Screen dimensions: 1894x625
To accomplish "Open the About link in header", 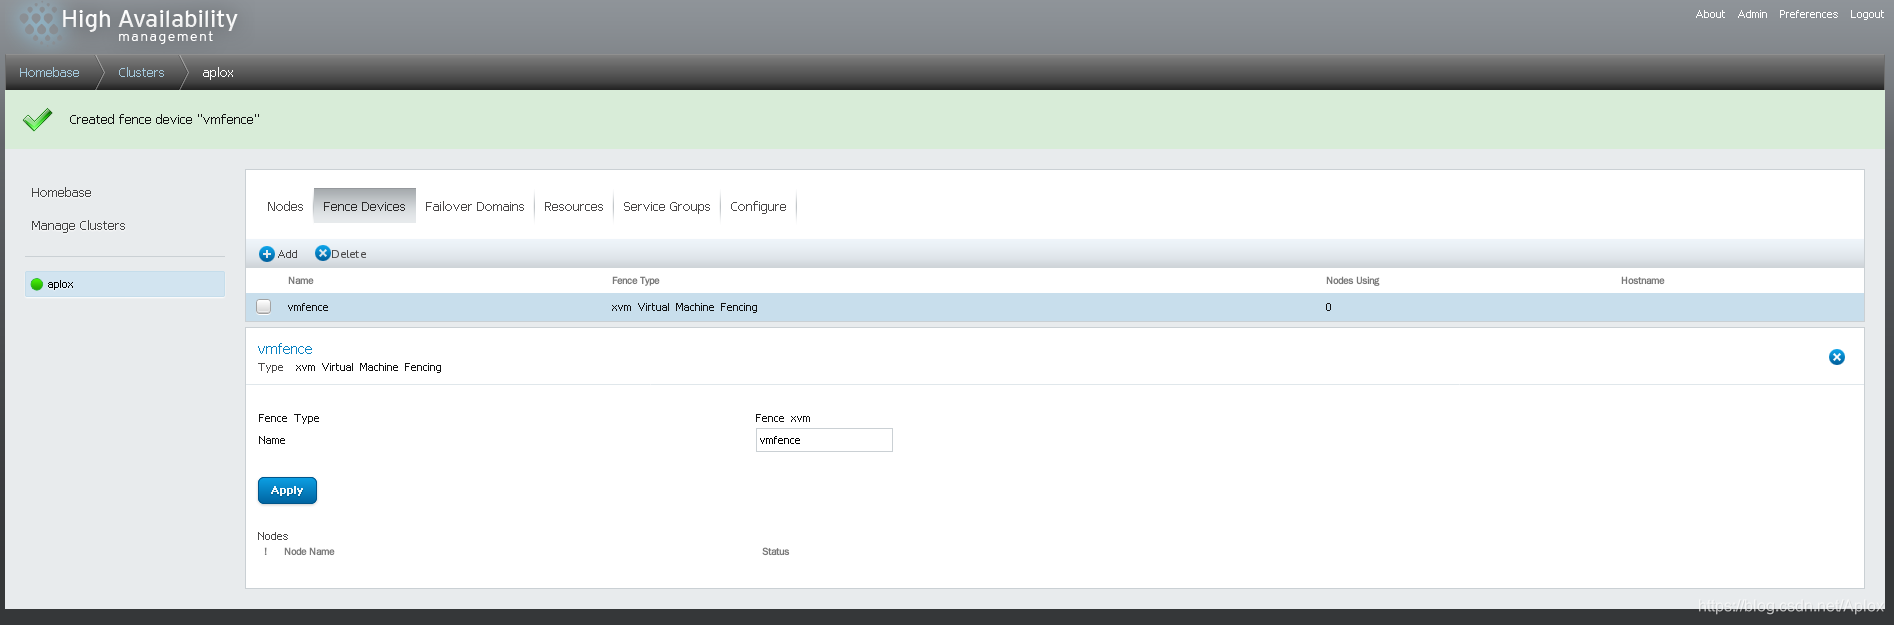I will [1710, 14].
